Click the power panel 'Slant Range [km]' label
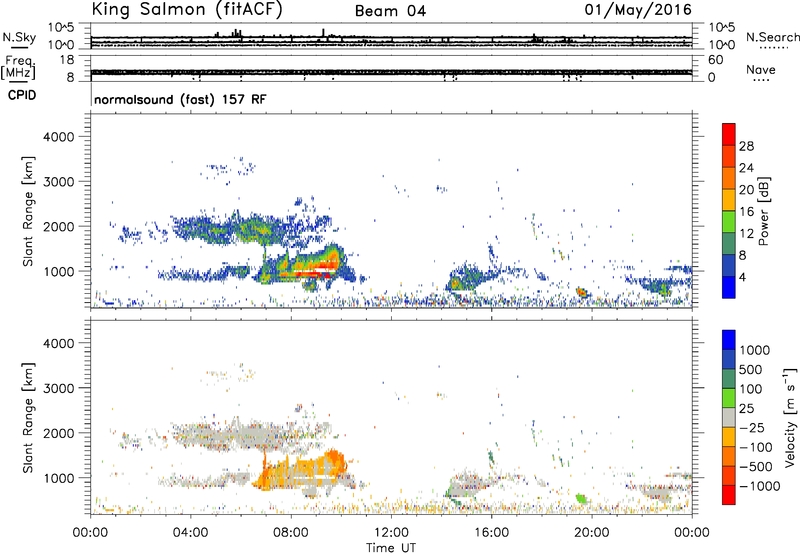Image resolution: width=800 pixels, height=554 pixels. [x=28, y=211]
